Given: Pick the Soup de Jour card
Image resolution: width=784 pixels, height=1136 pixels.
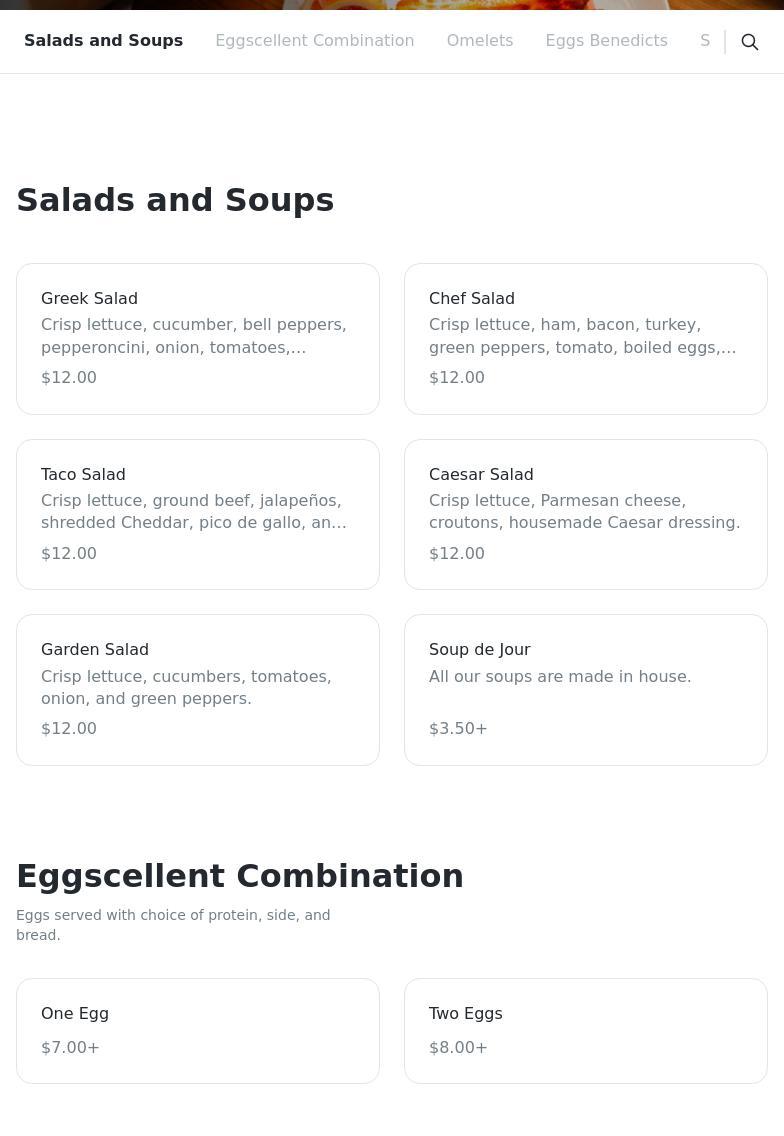Looking at the screenshot, I should pos(585,690).
